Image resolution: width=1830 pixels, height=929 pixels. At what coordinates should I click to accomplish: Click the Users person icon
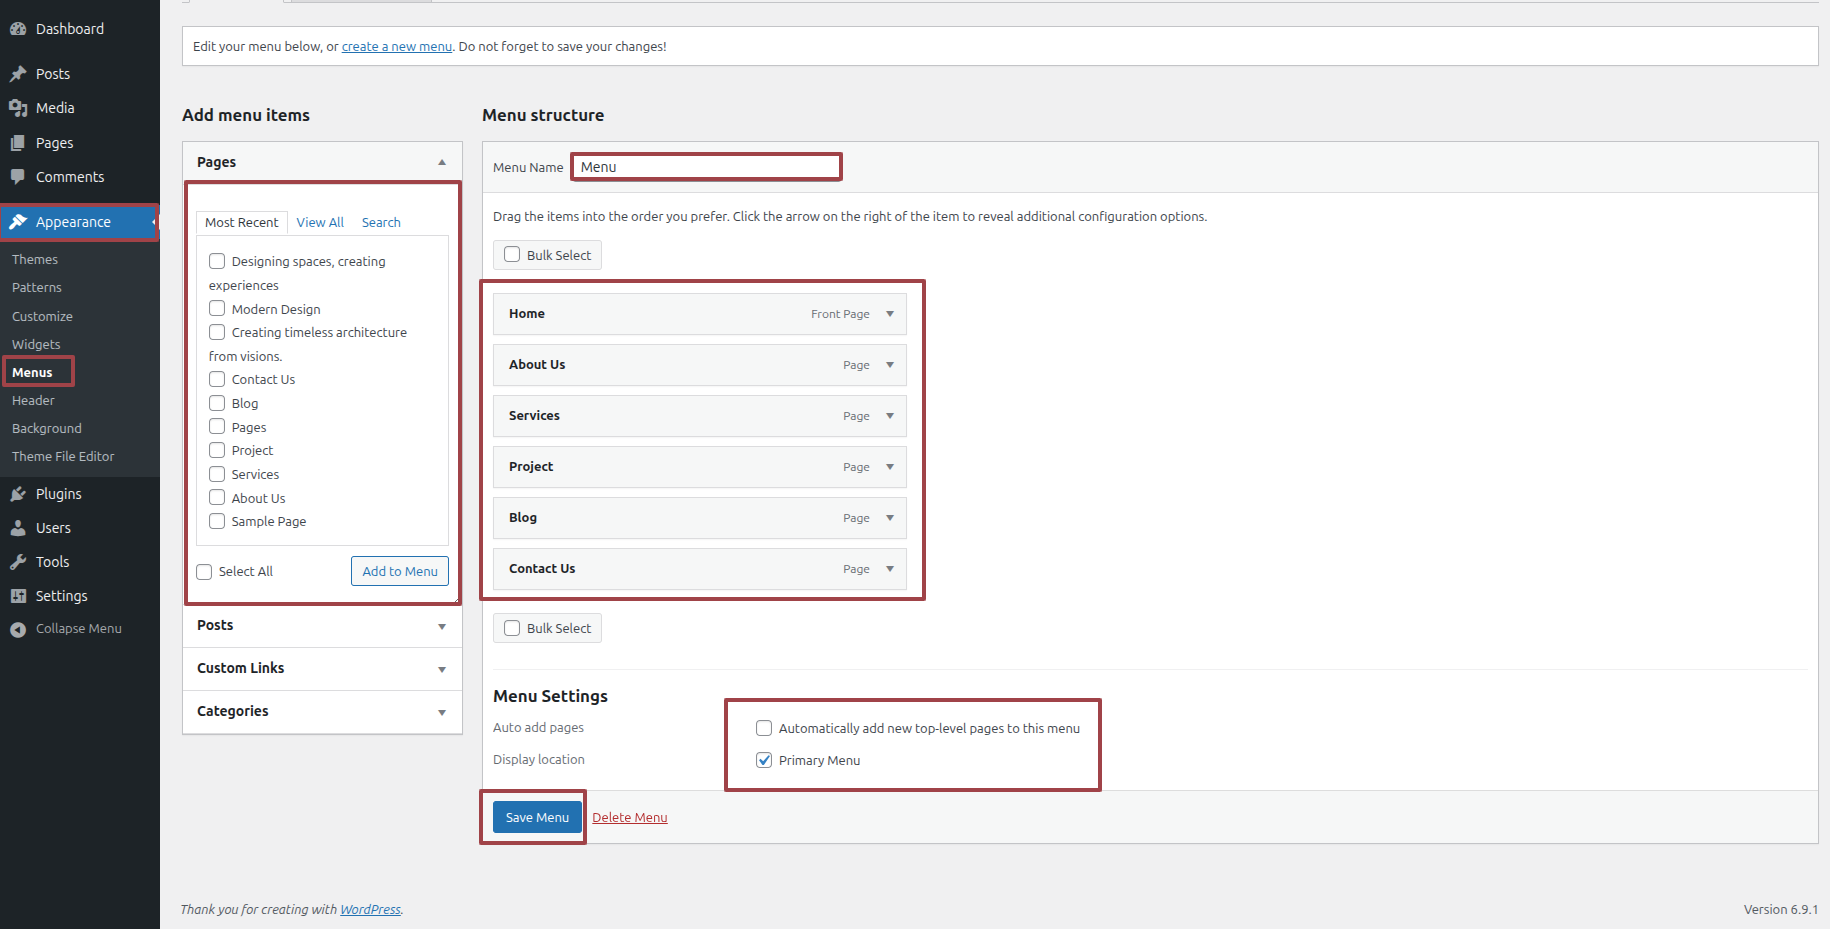[18, 528]
